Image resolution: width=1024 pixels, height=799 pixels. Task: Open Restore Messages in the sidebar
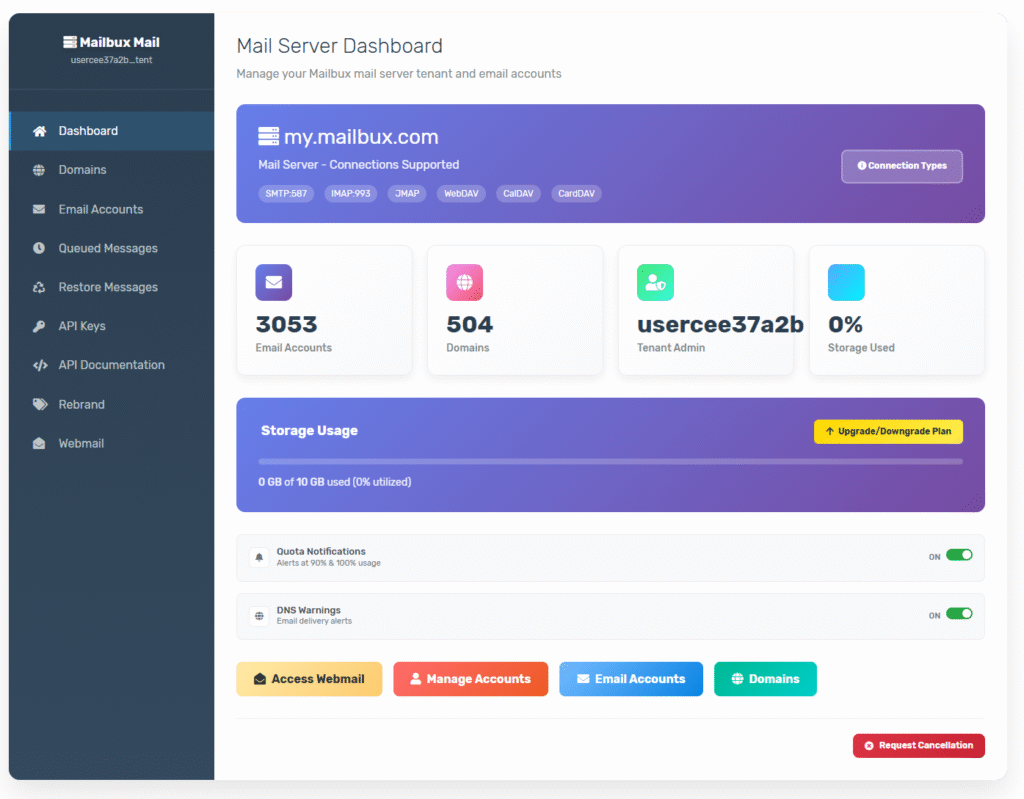click(112, 287)
